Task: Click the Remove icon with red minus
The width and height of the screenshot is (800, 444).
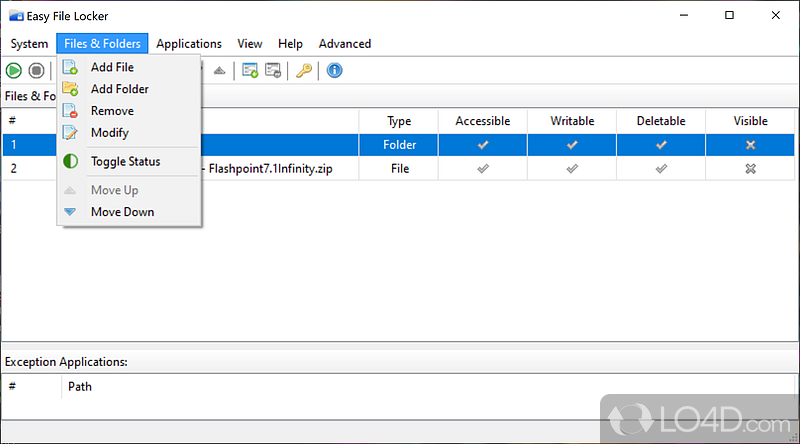Action: 70,111
